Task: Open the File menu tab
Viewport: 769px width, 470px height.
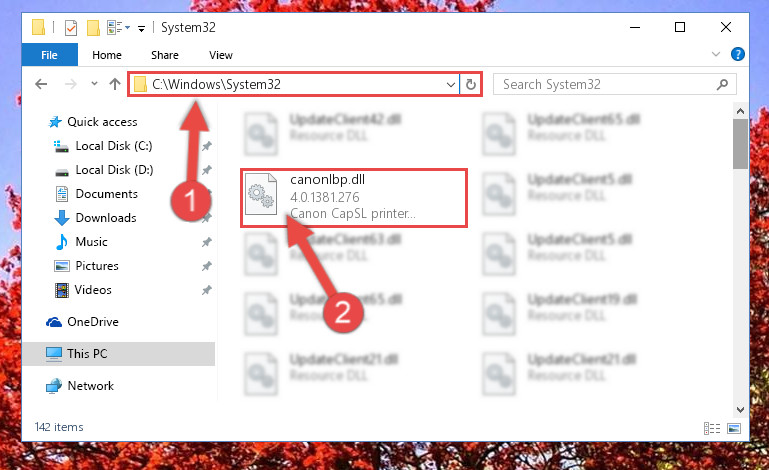Action: (x=49, y=55)
